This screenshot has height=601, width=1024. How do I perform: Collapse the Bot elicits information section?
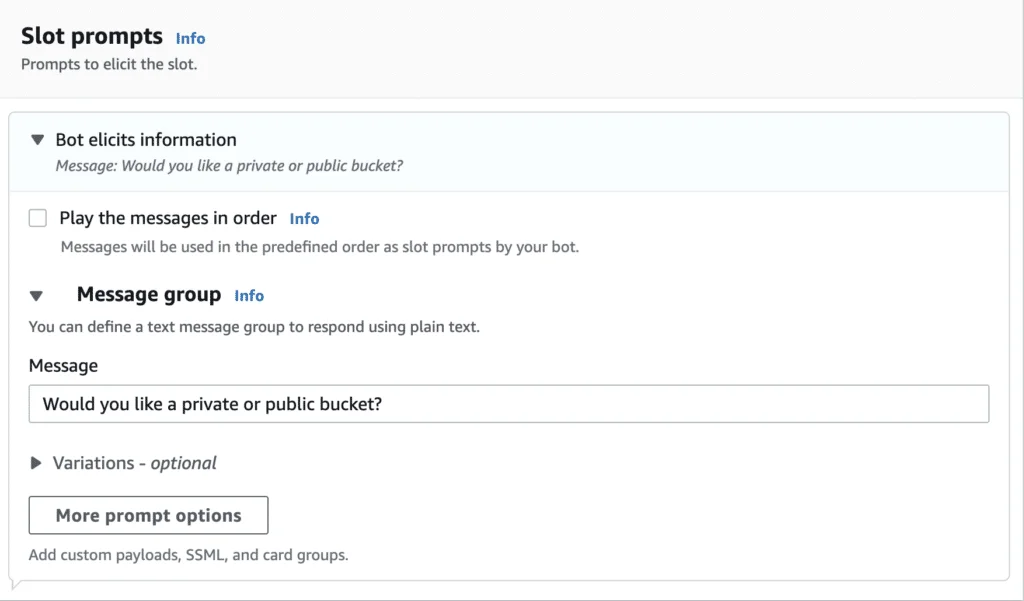coord(38,140)
